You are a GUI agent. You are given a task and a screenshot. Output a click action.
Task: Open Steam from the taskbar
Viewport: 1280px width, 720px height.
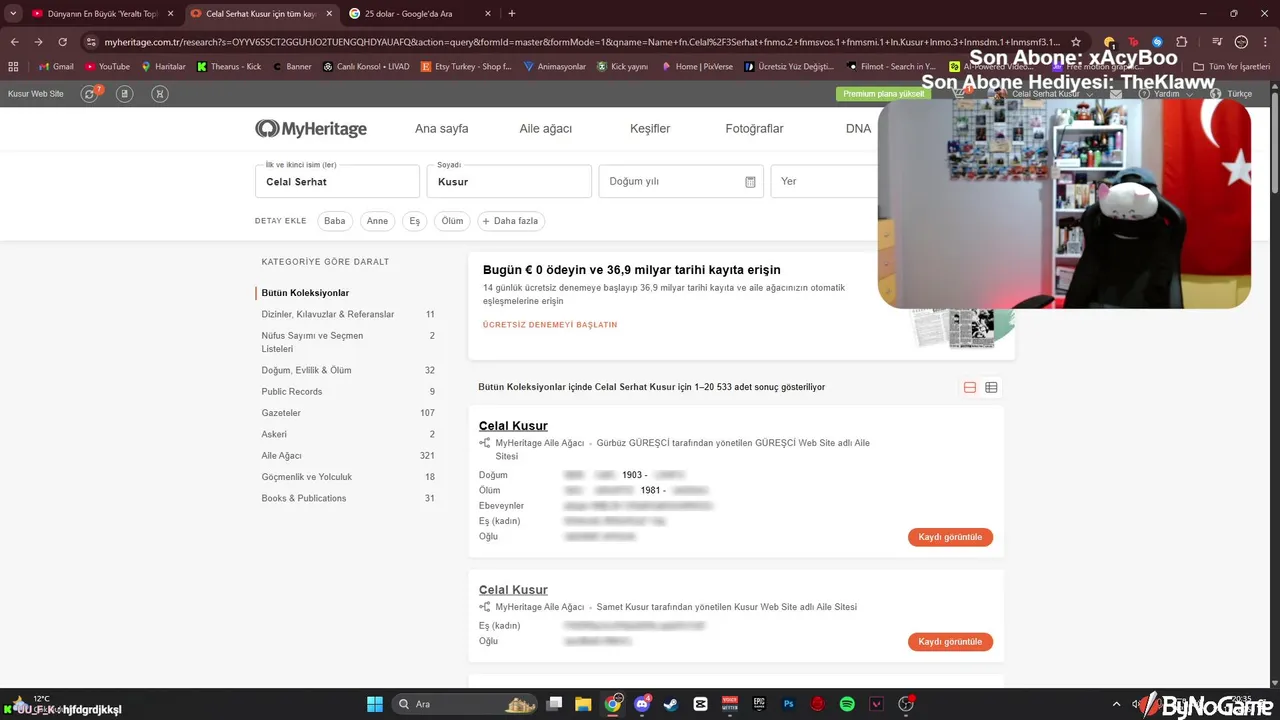click(671, 704)
